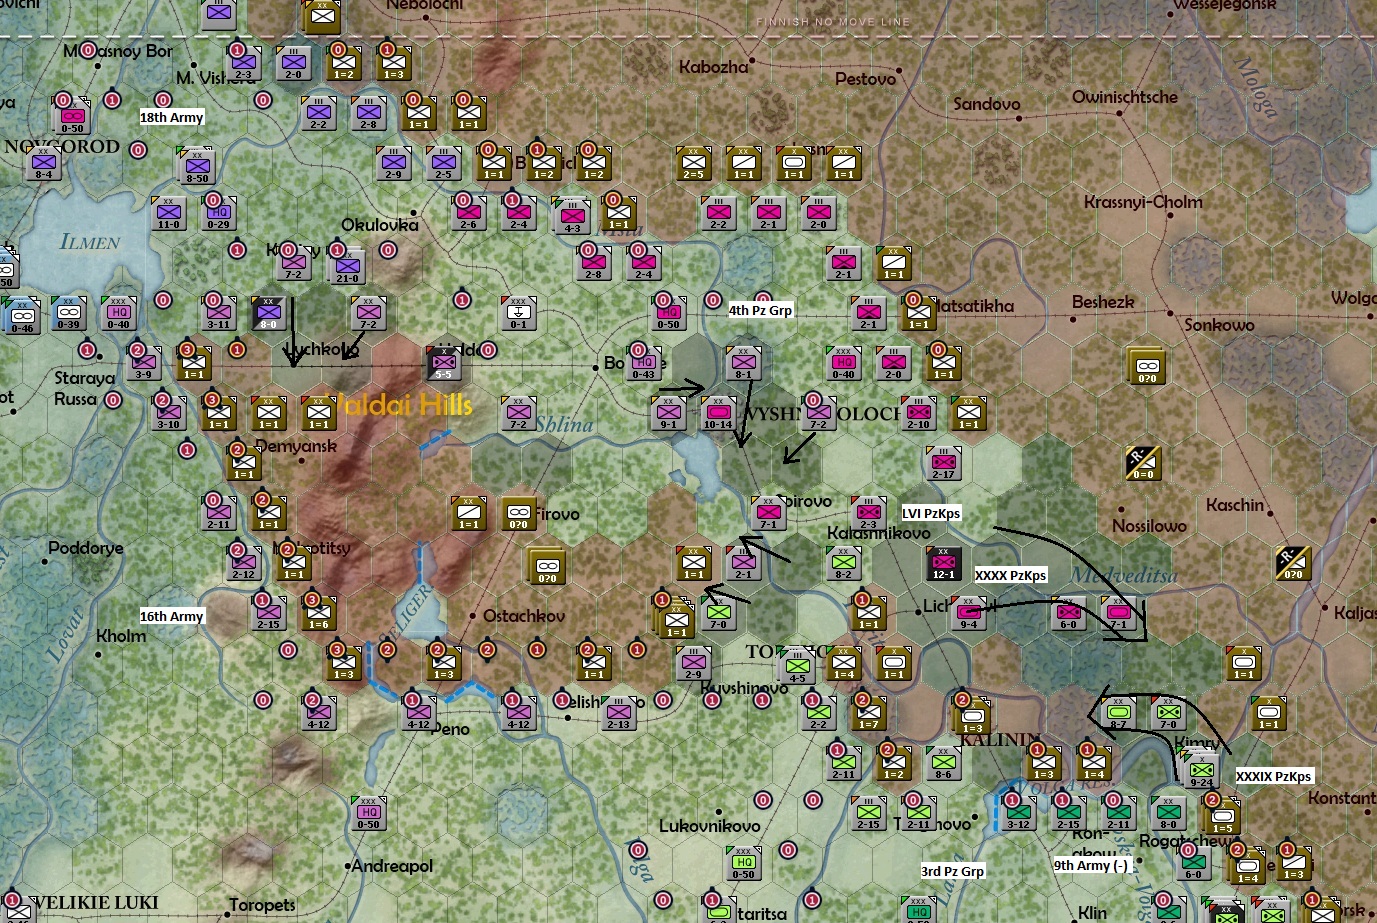This screenshot has height=923, width=1377.
Task: Click the 9-24 unit stack
Action: click(x=1201, y=768)
